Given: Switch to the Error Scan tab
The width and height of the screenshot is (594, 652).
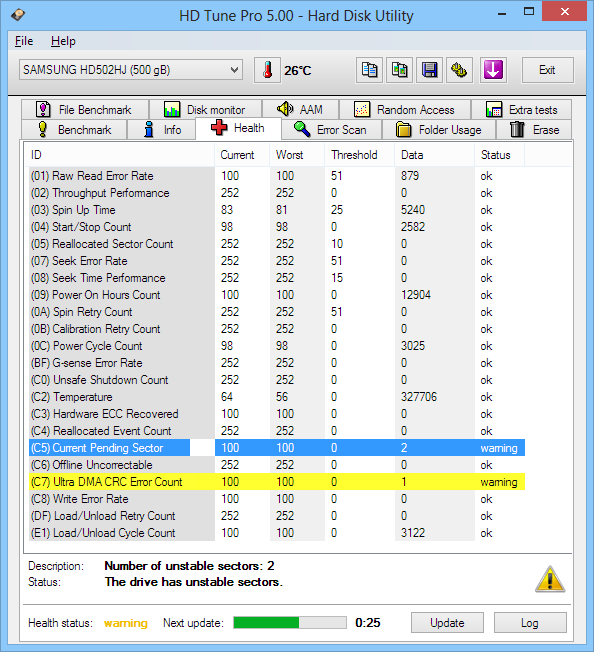Looking at the screenshot, I should click(x=331, y=130).
